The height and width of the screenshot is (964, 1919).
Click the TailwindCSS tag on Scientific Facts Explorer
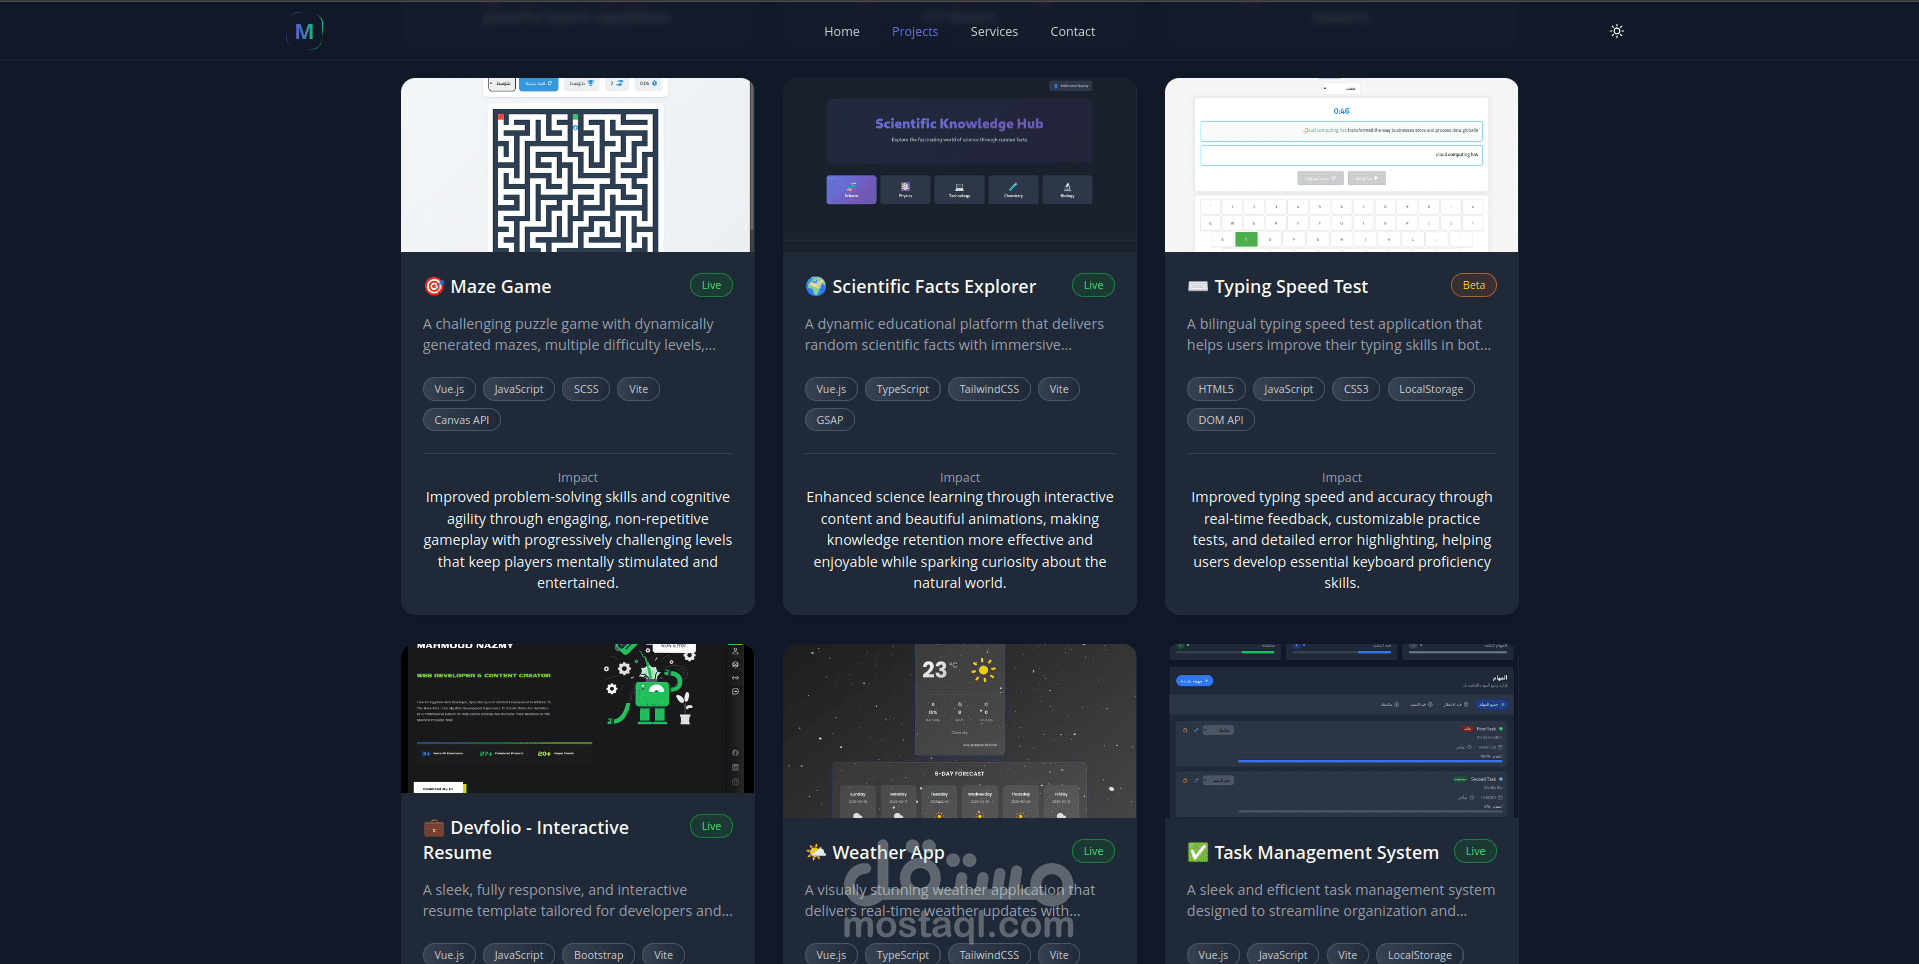point(989,390)
